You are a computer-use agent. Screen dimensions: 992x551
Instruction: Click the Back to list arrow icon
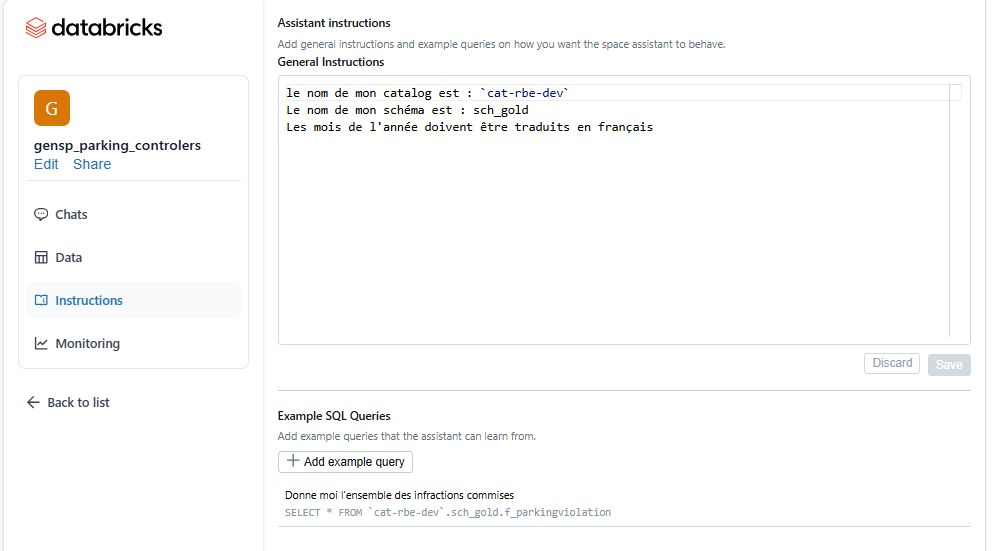[34, 402]
